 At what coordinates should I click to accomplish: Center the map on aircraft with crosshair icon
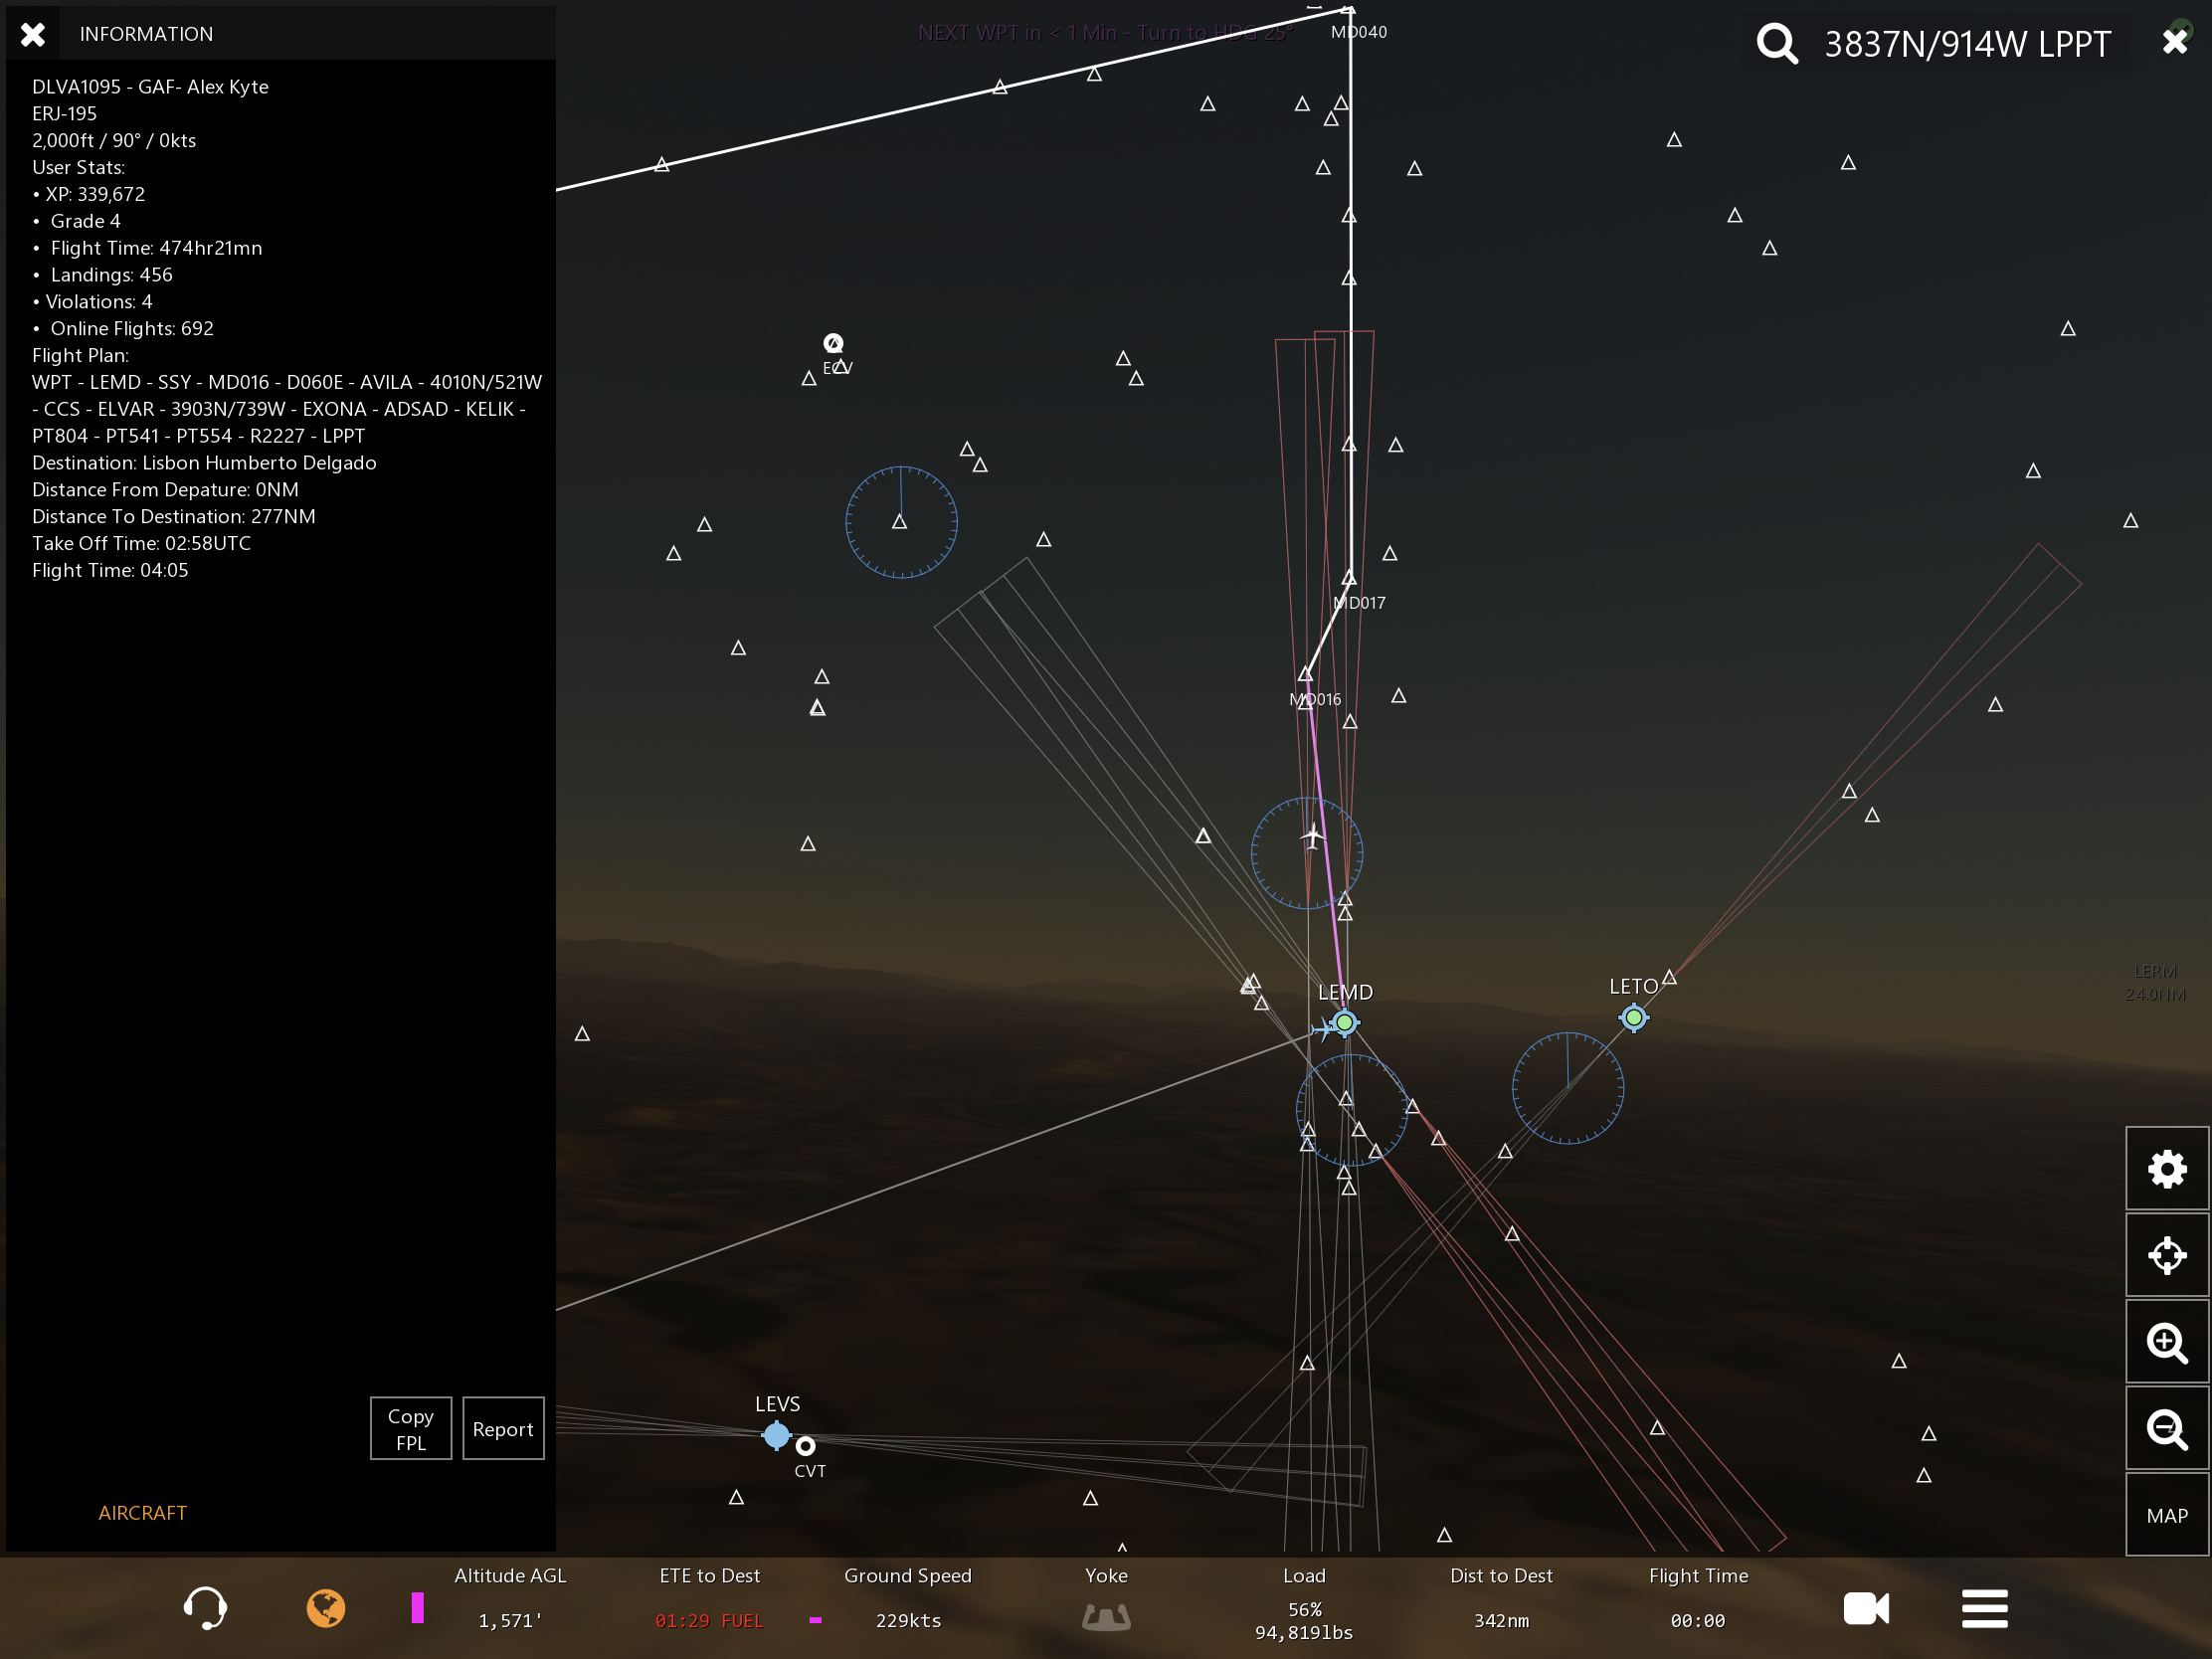pyautogui.click(x=2166, y=1255)
